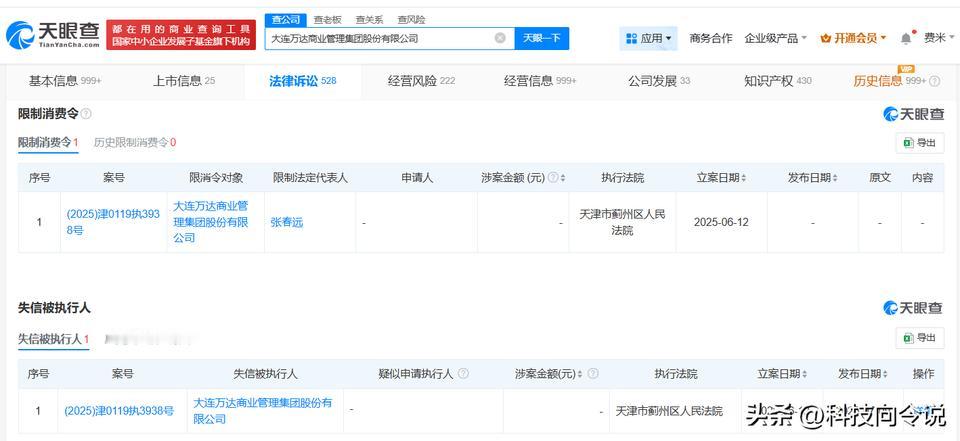
Task: Open the notification bell
Action: coord(906,39)
